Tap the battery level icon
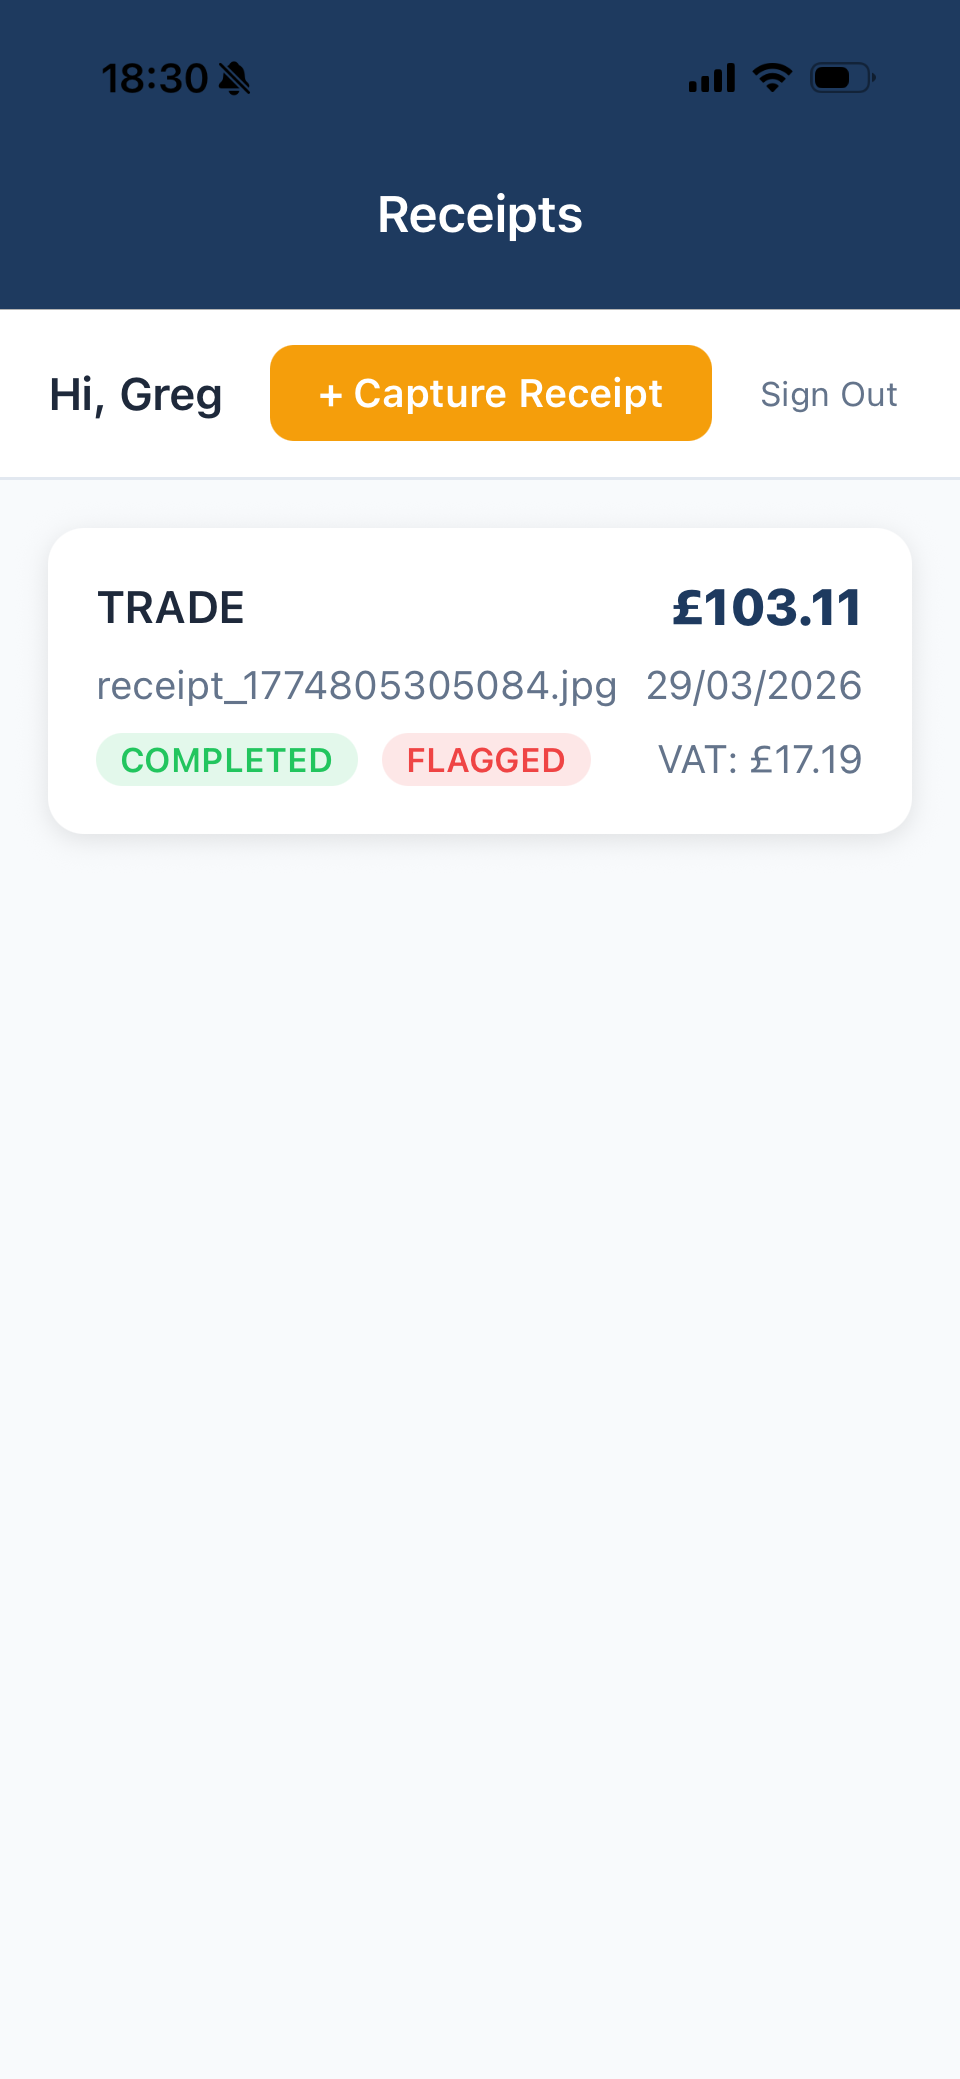Screen dimensions: 960x2079 pyautogui.click(x=842, y=78)
